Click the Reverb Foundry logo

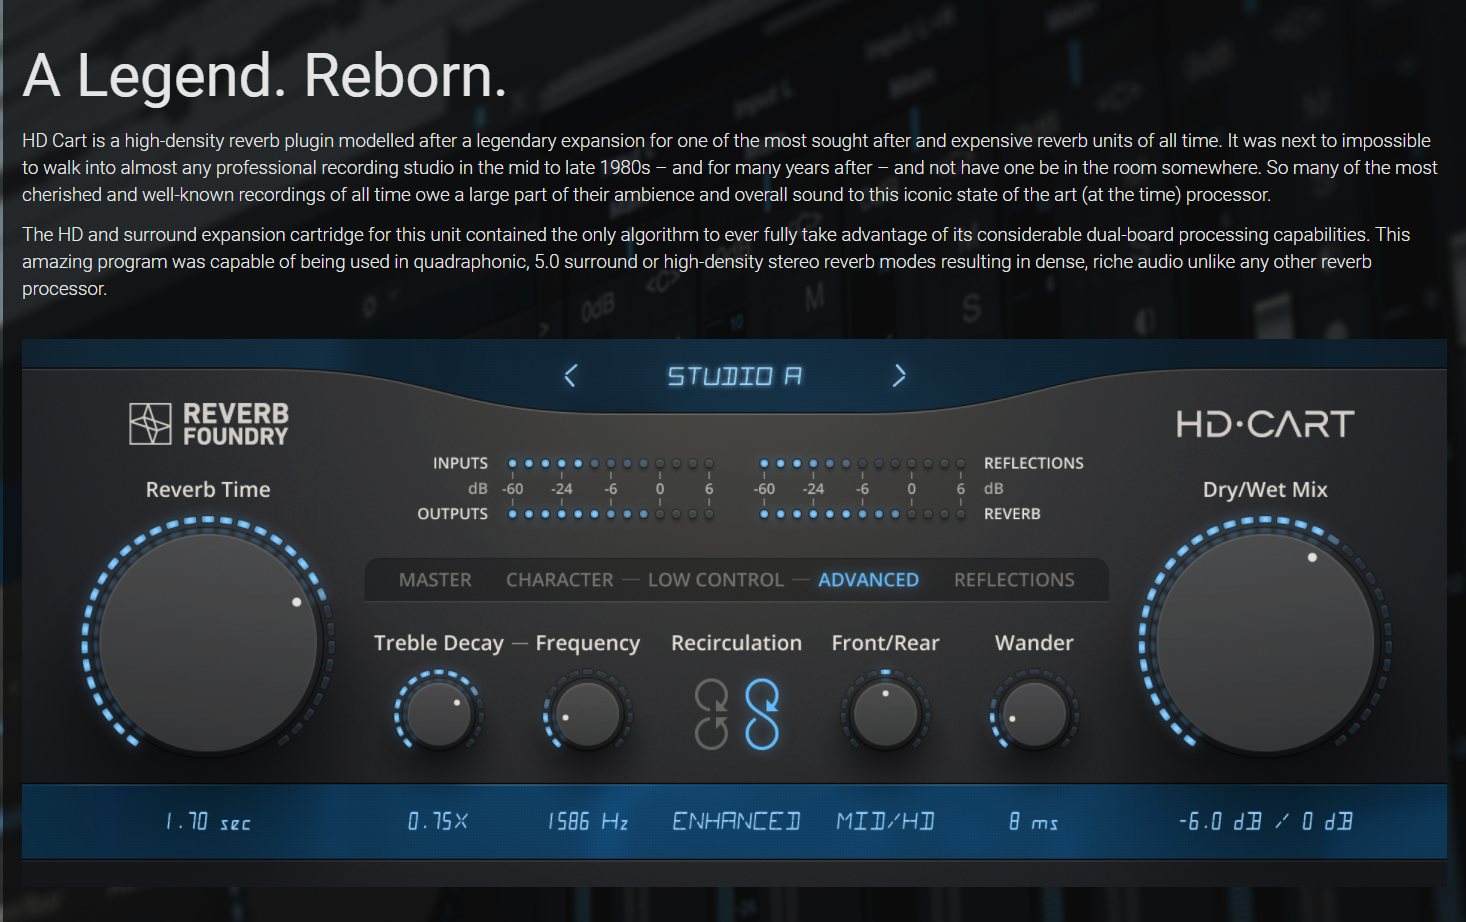pos(209,424)
